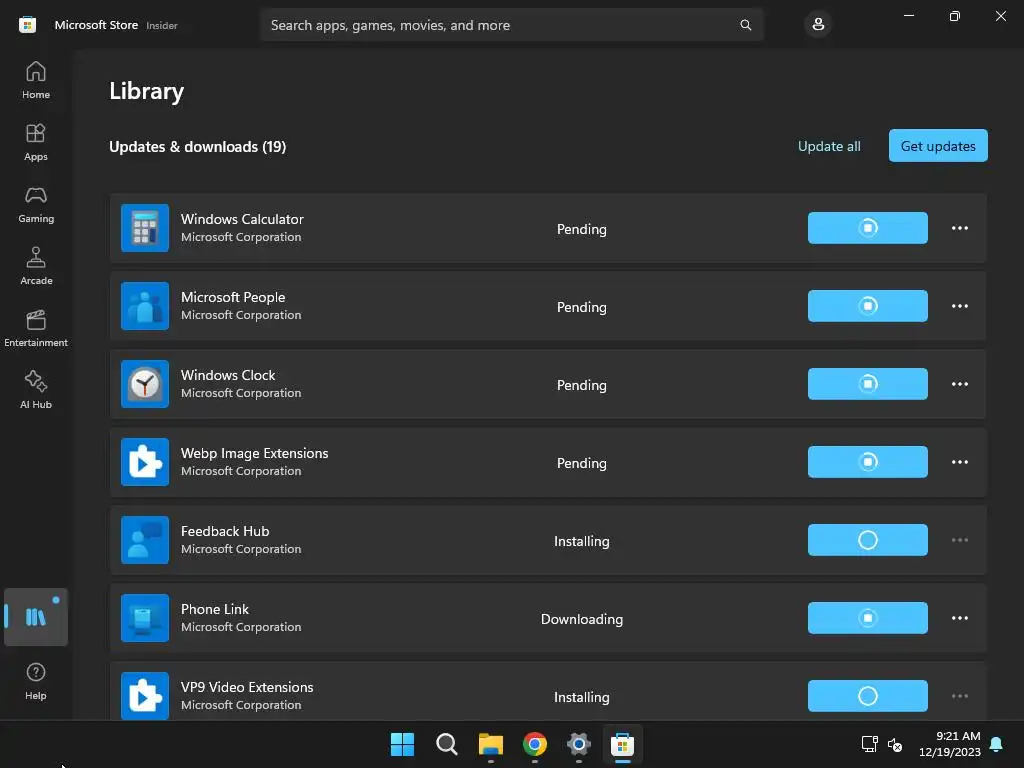Stop the Windows Calculator pending update

tap(867, 228)
